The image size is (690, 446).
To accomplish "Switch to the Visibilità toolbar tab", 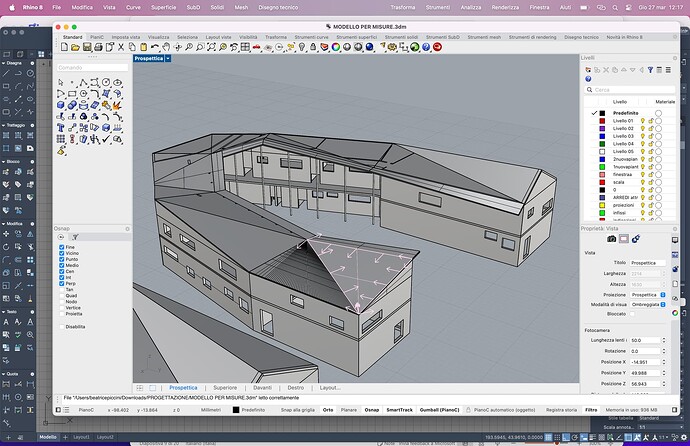I will 248,37.
